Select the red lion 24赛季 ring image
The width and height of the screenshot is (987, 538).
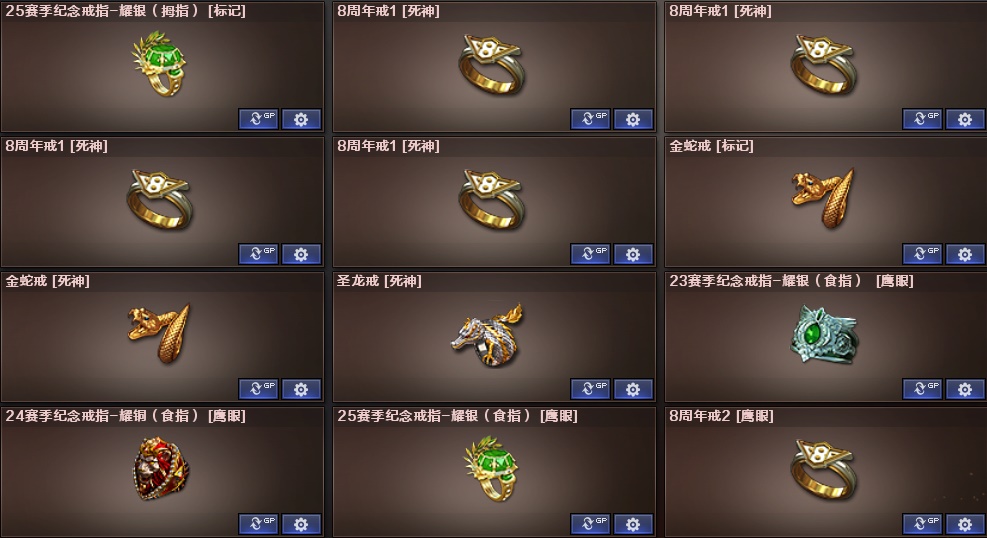pyautogui.click(x=161, y=469)
